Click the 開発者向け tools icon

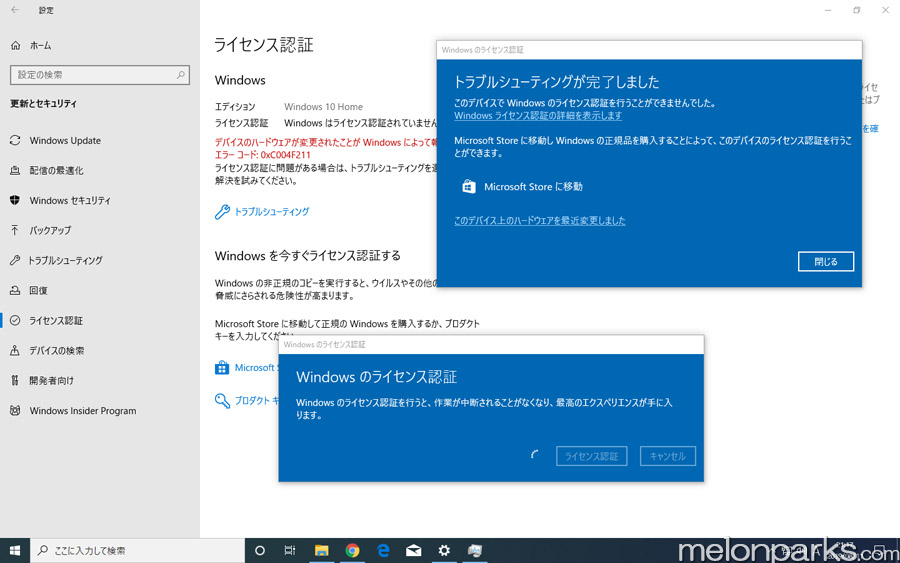point(15,380)
